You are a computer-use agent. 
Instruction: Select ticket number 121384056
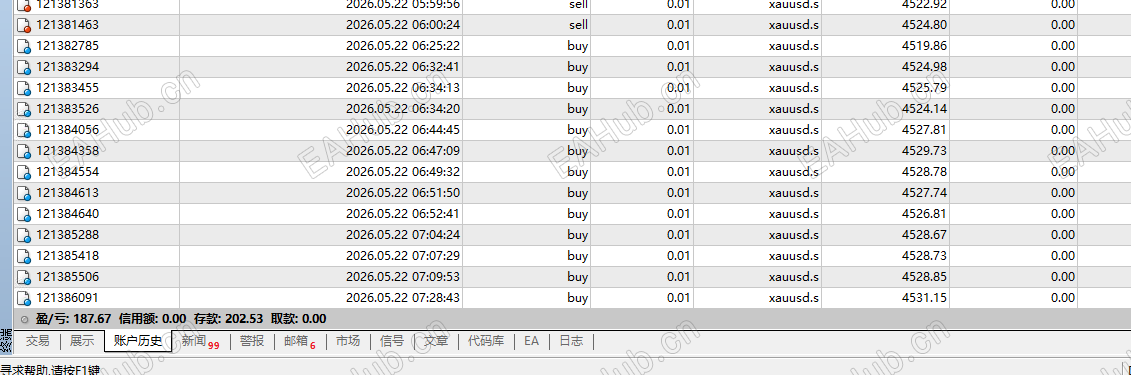click(68, 130)
